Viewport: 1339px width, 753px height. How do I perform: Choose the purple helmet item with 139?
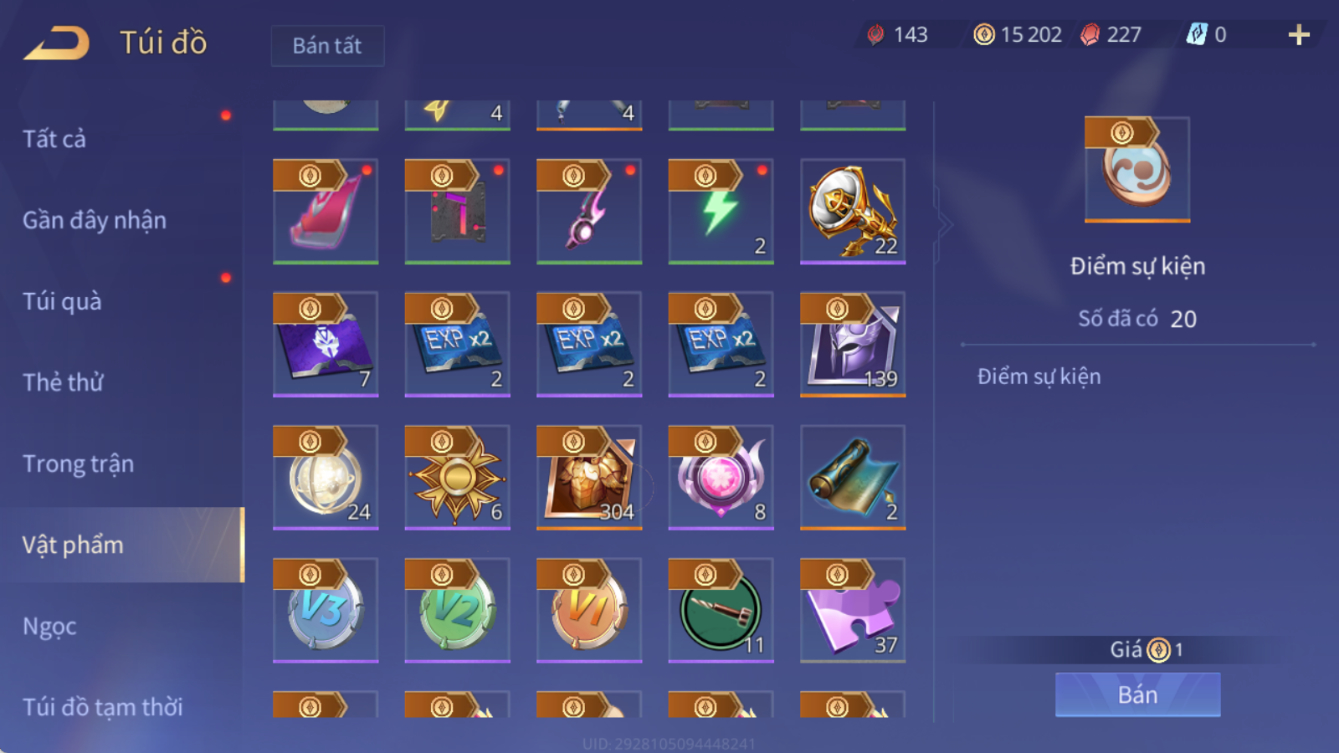point(853,345)
